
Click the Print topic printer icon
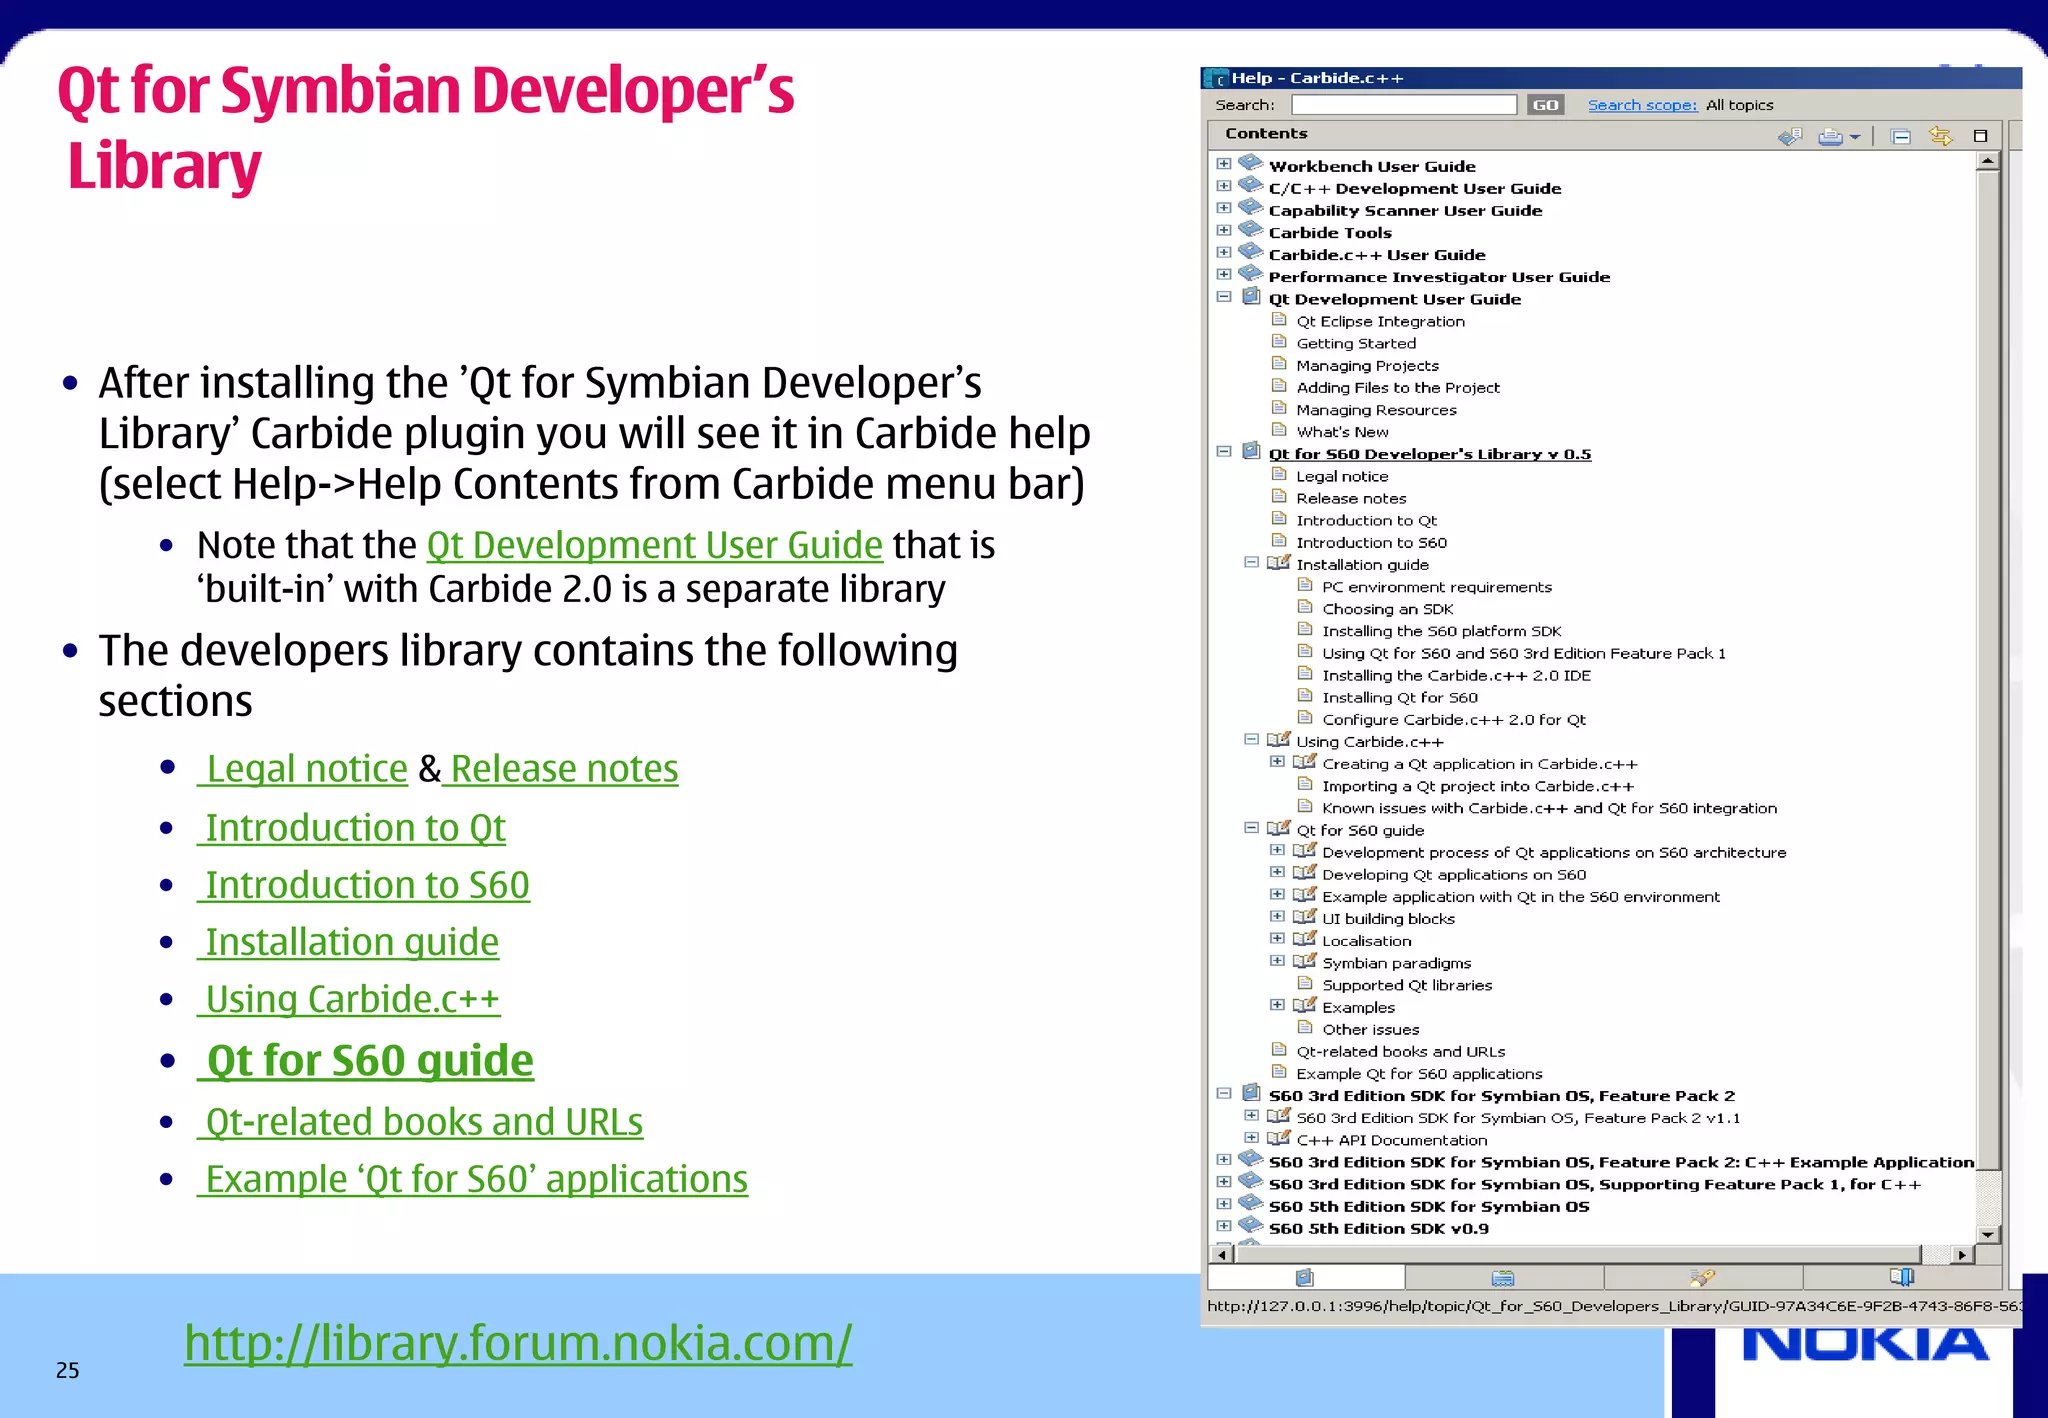tap(1830, 136)
